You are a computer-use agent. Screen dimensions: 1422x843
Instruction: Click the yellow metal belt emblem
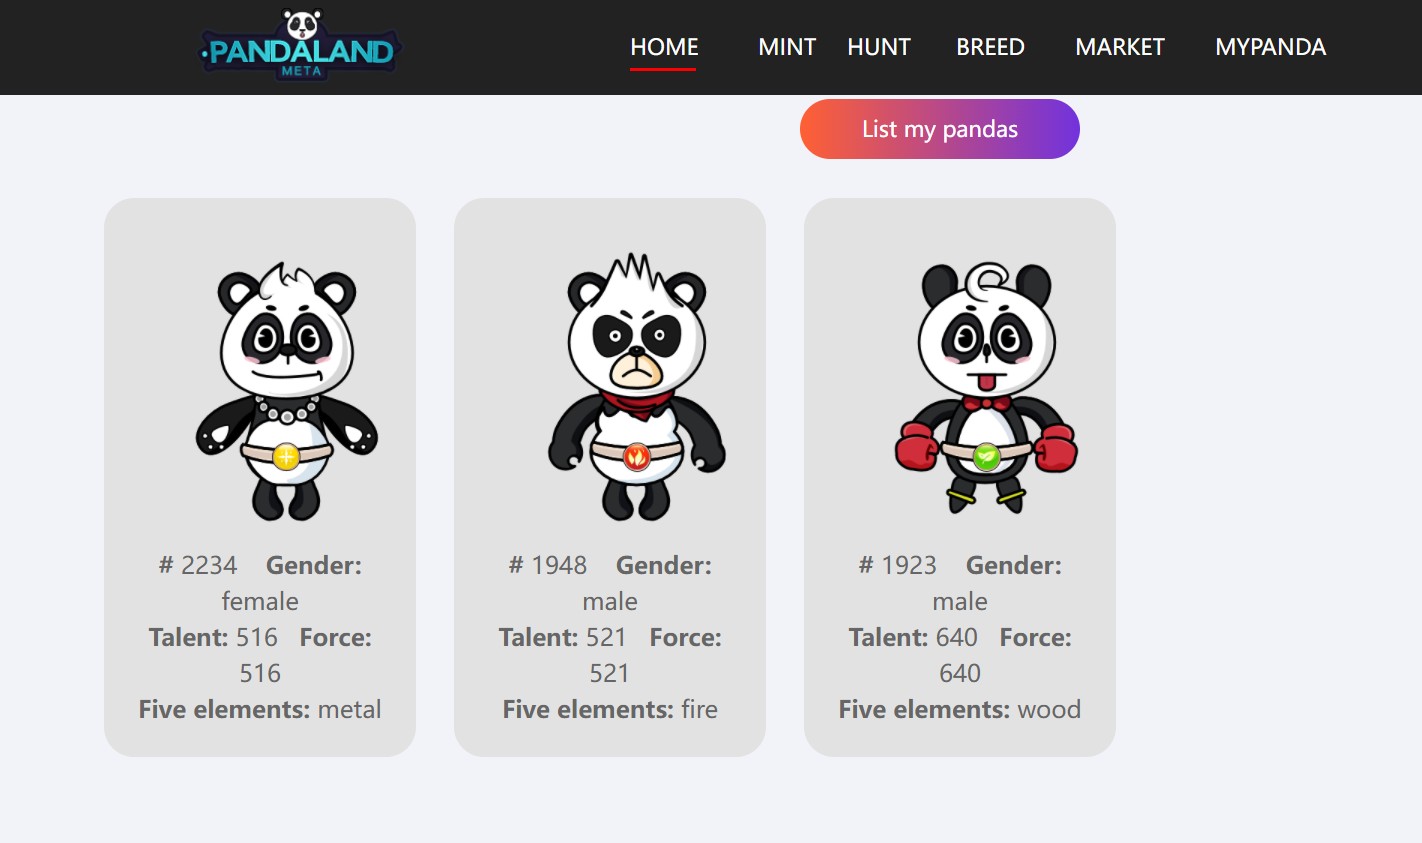coord(286,457)
